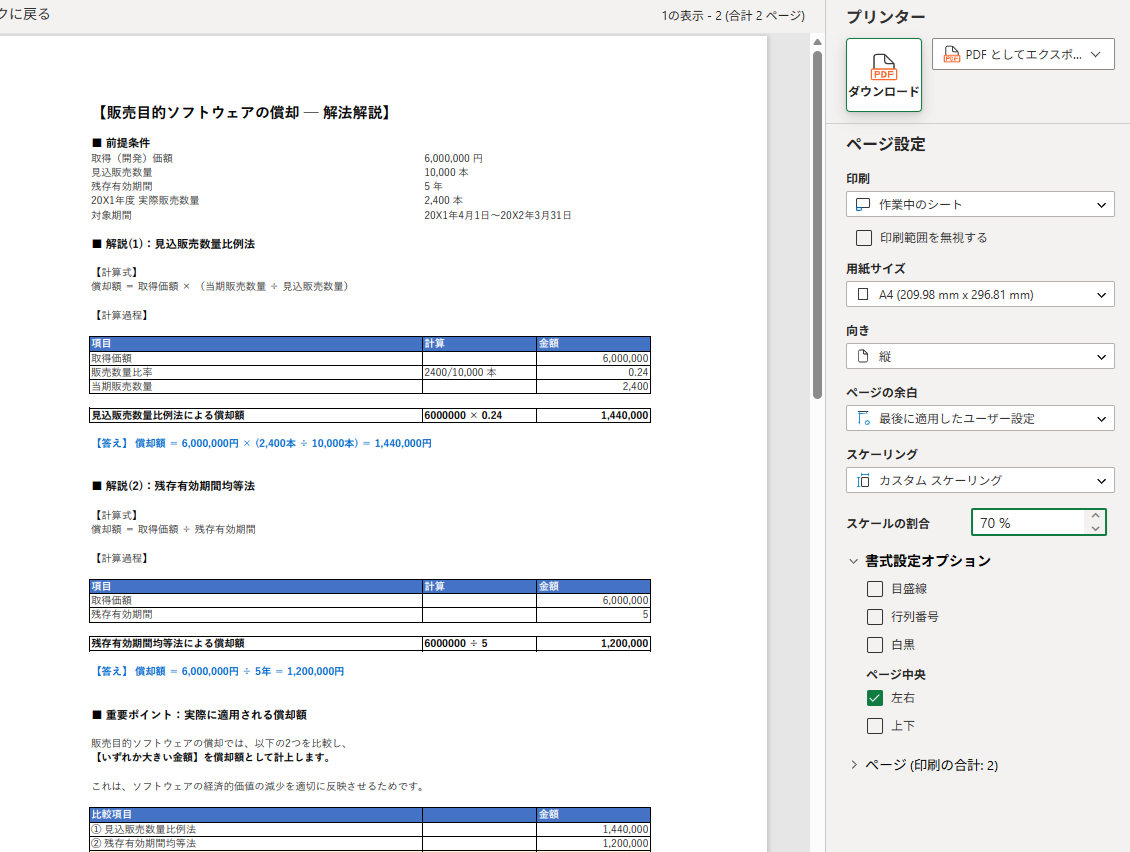The image size is (1130, 852).
Task: Open the 向き orientation dropdown
Action: pos(980,357)
